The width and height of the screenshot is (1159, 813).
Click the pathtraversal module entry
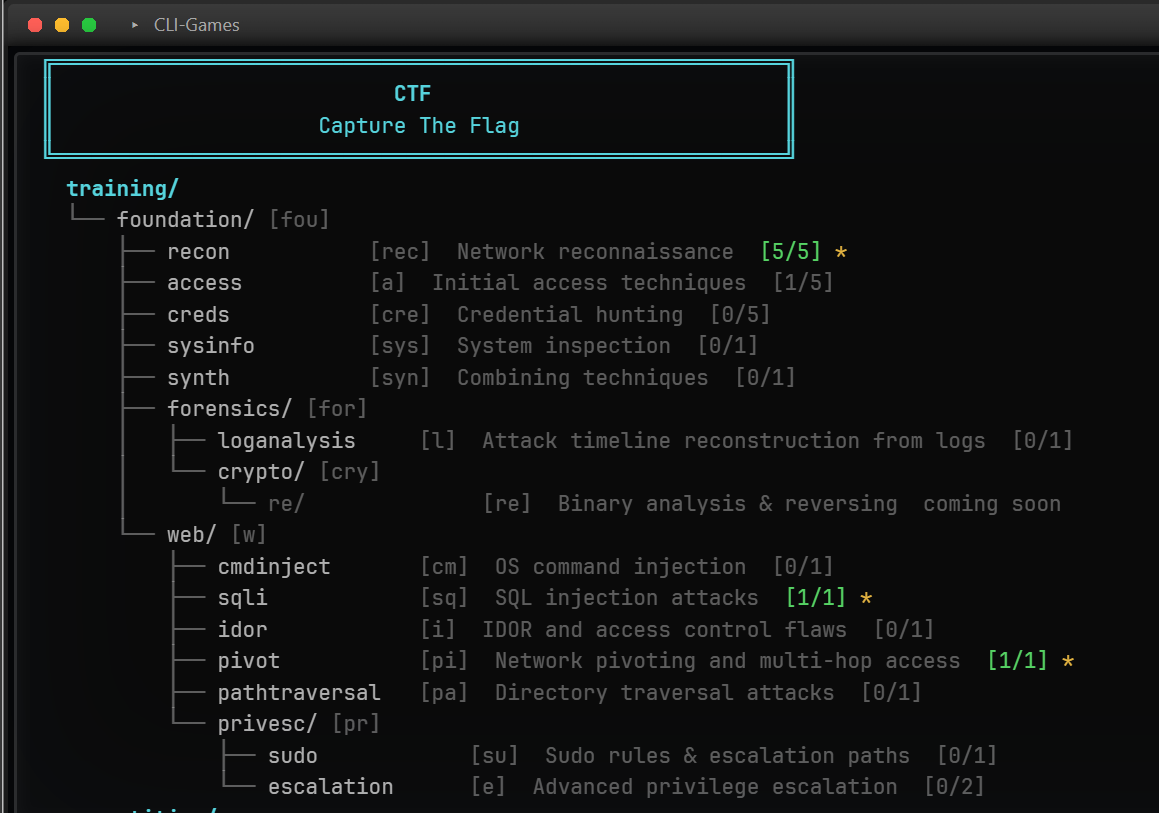pyautogui.click(x=299, y=692)
